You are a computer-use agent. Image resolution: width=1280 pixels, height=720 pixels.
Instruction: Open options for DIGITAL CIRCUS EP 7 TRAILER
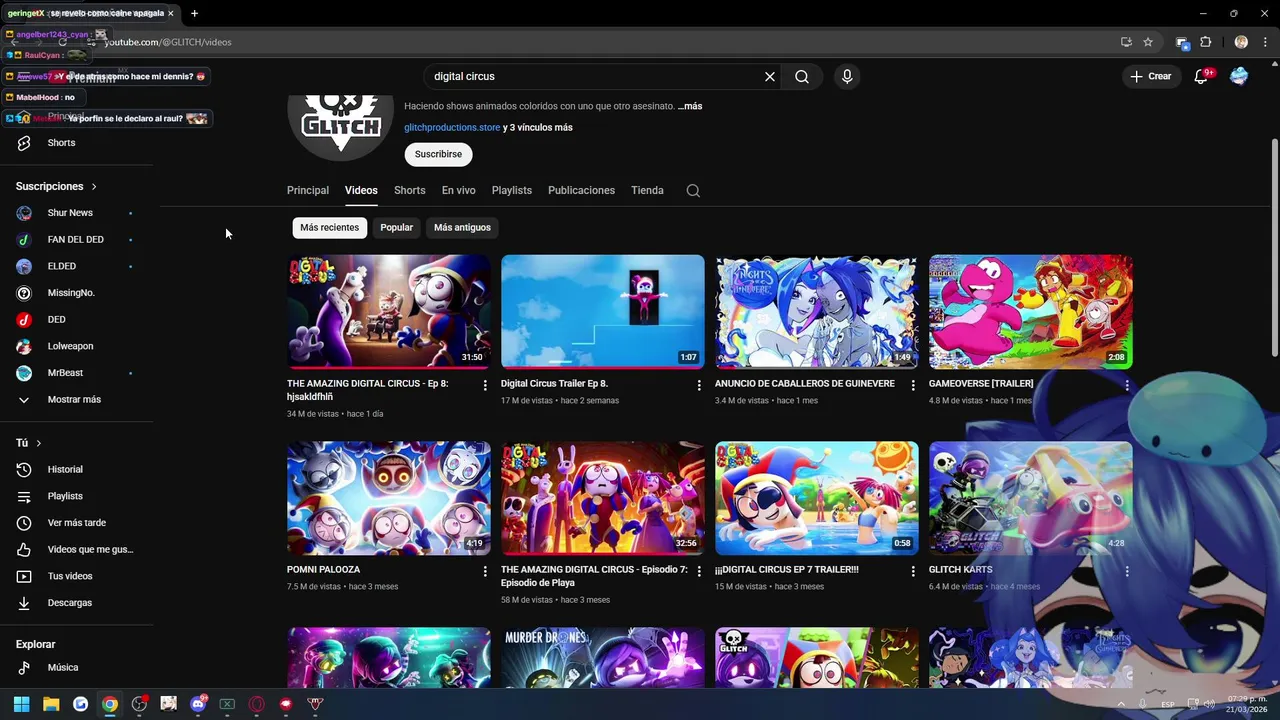click(913, 571)
